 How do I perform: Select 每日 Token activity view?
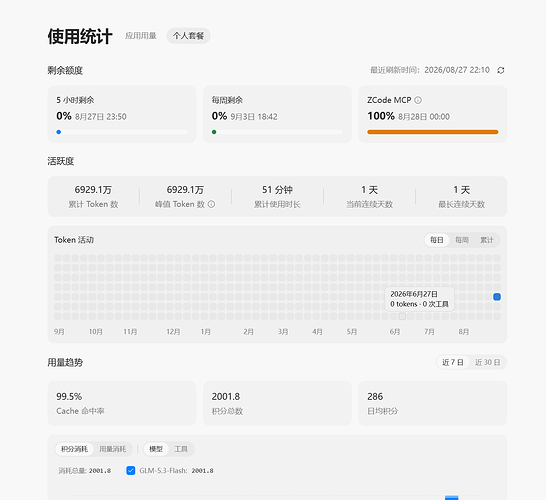pos(437,240)
